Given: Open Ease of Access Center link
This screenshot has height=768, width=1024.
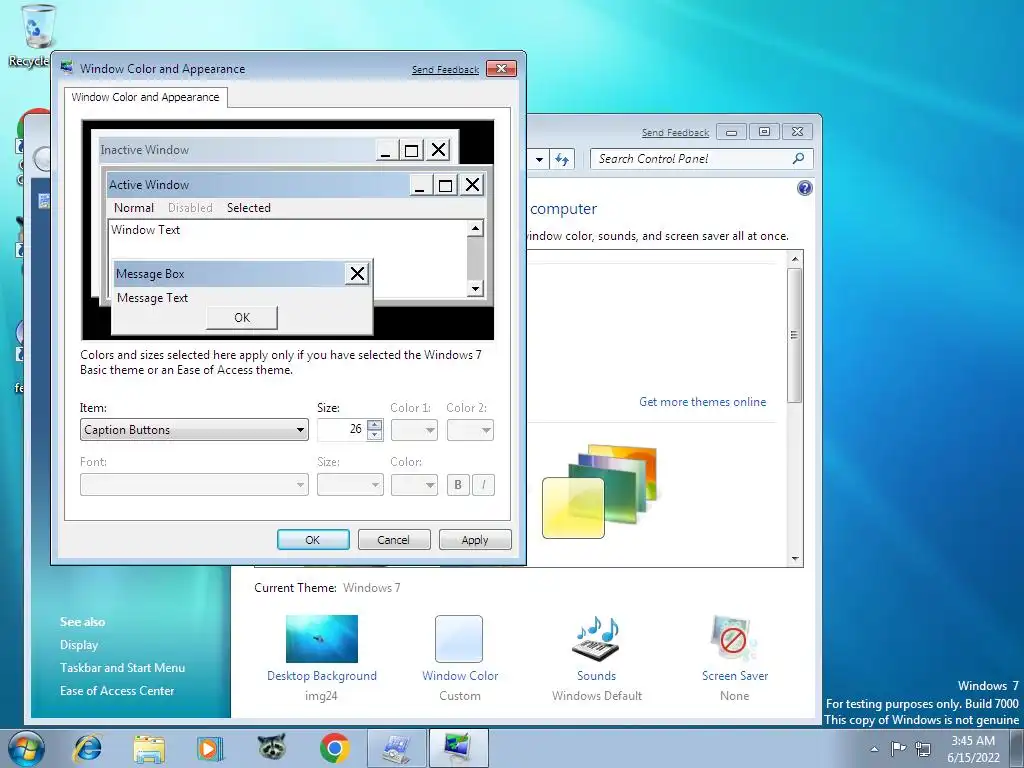Looking at the screenshot, I should coord(117,690).
